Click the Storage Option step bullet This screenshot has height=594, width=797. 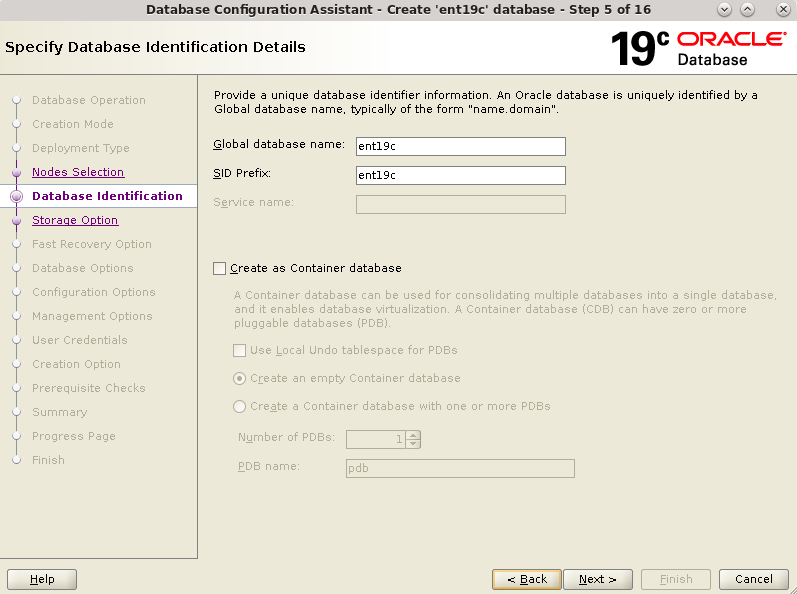[16, 221]
